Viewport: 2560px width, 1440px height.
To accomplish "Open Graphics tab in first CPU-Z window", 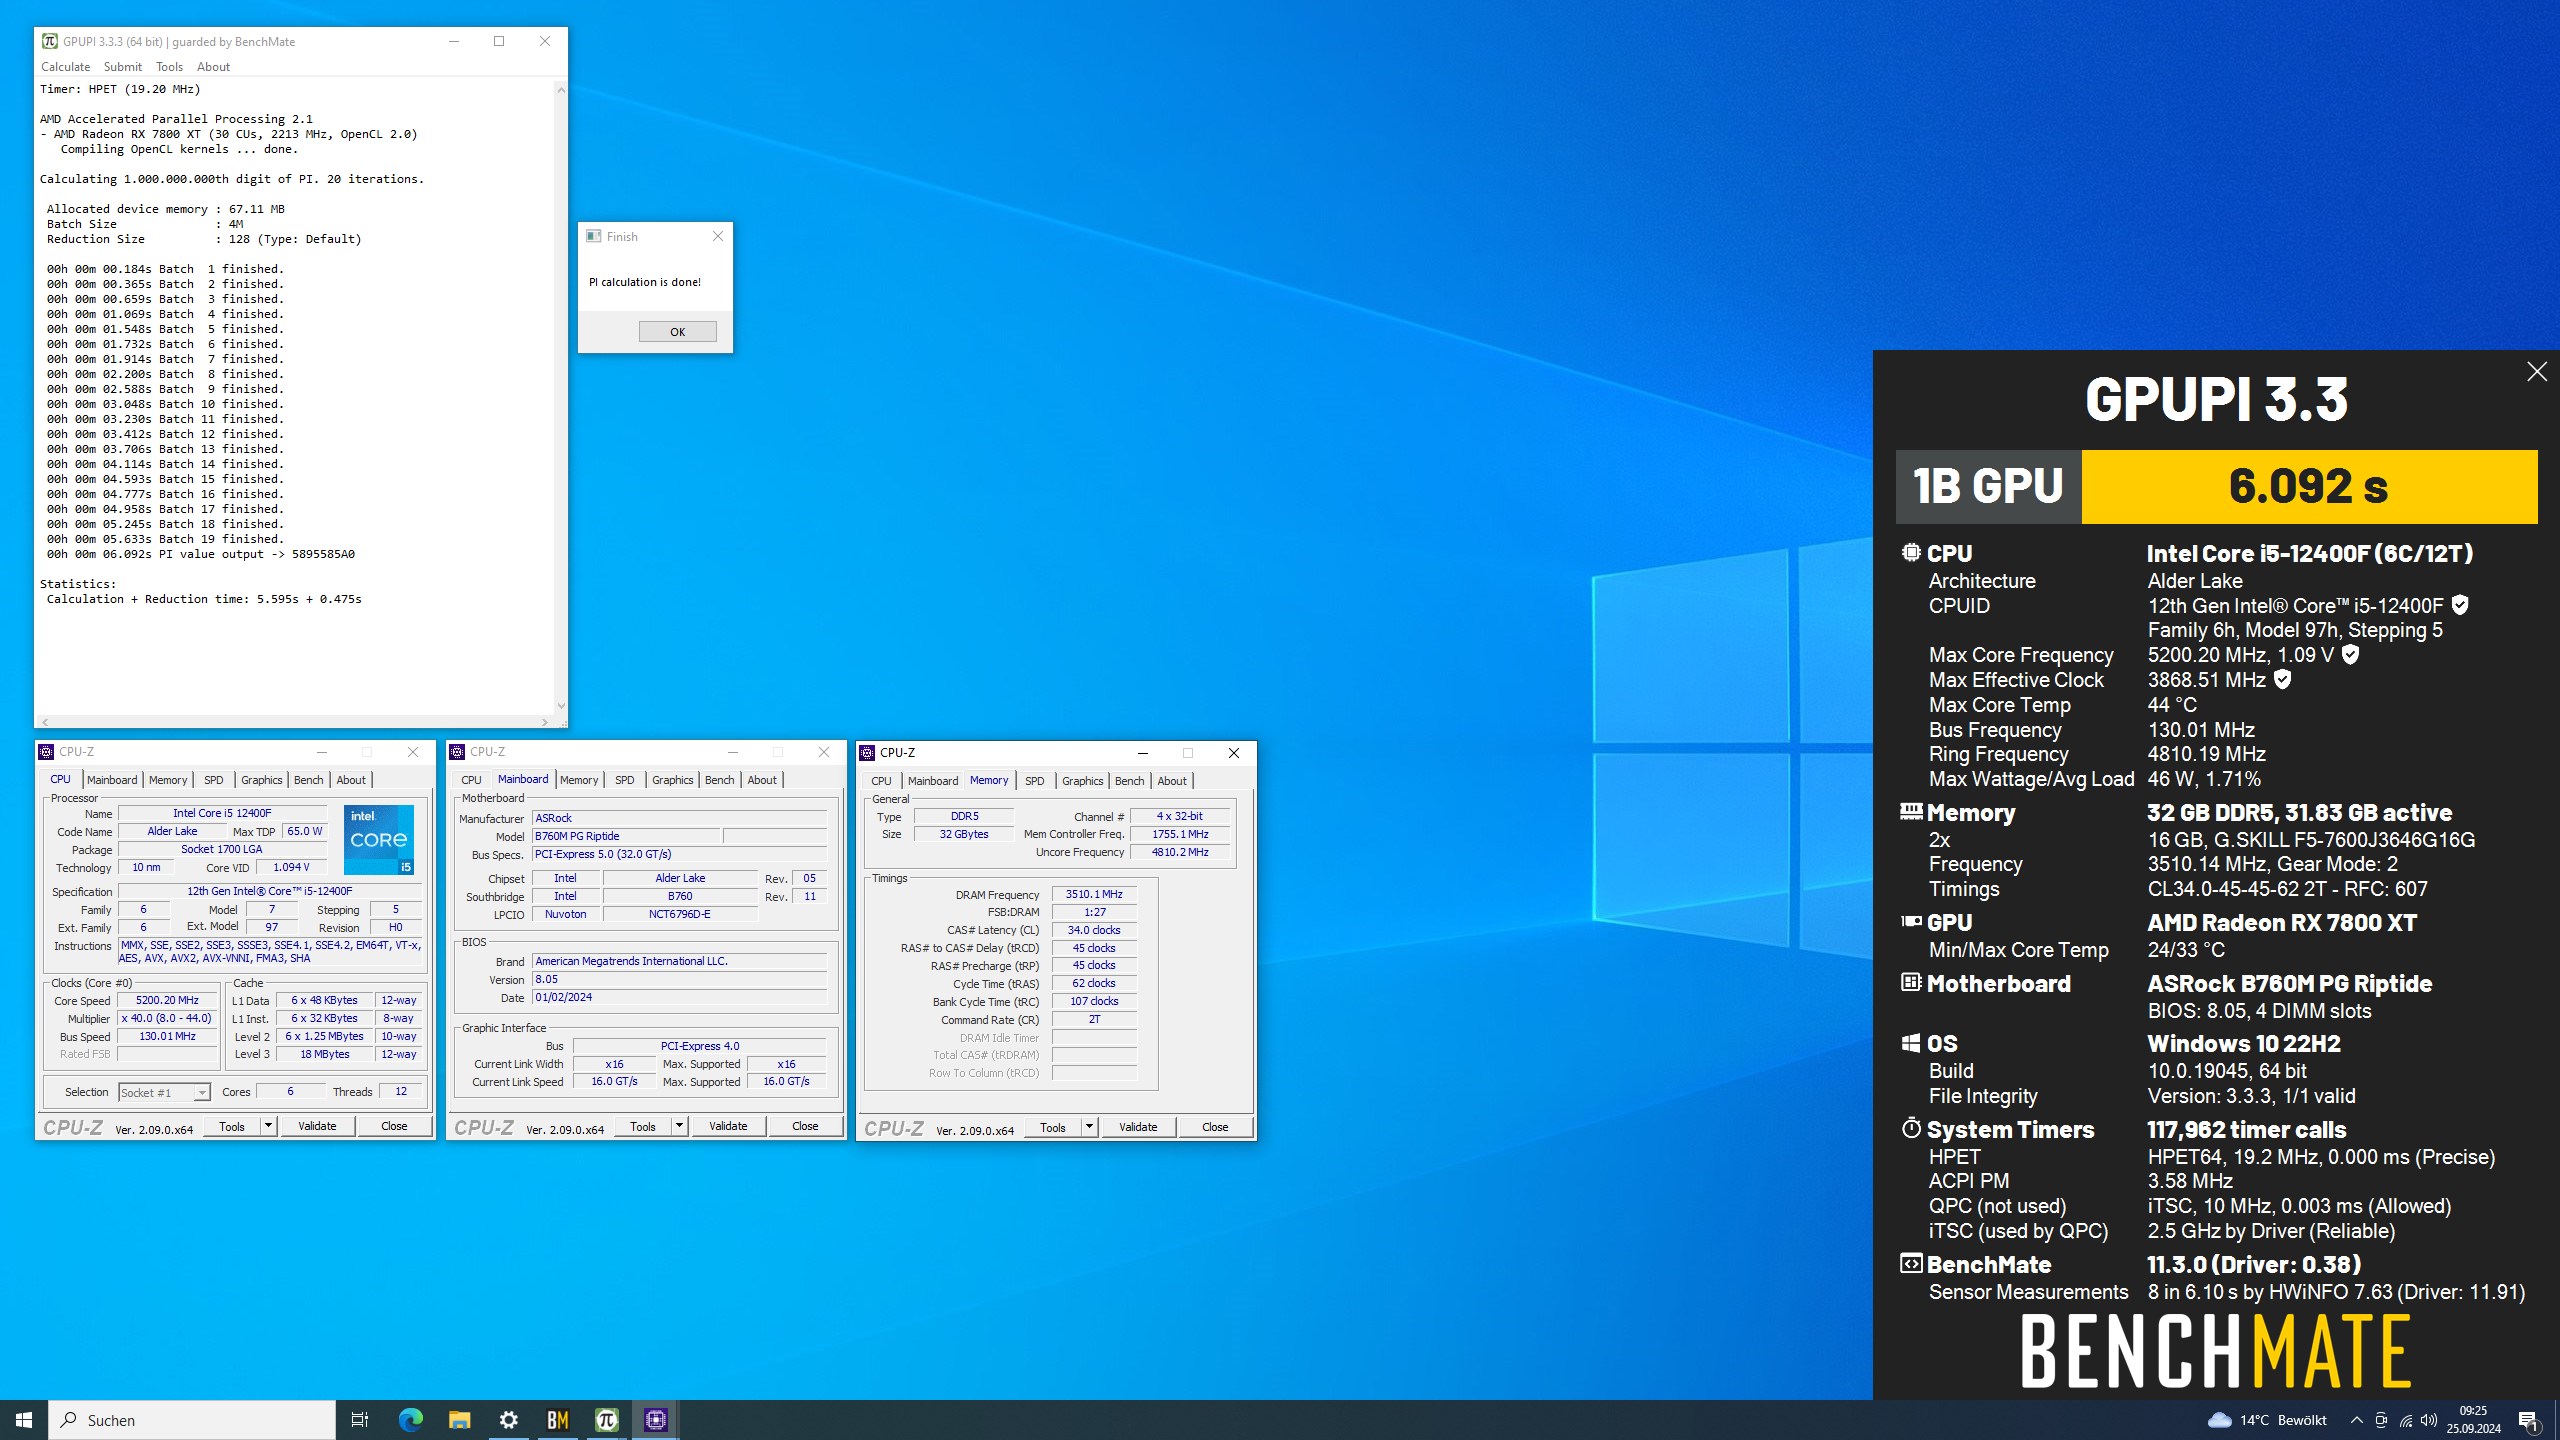I will (262, 780).
